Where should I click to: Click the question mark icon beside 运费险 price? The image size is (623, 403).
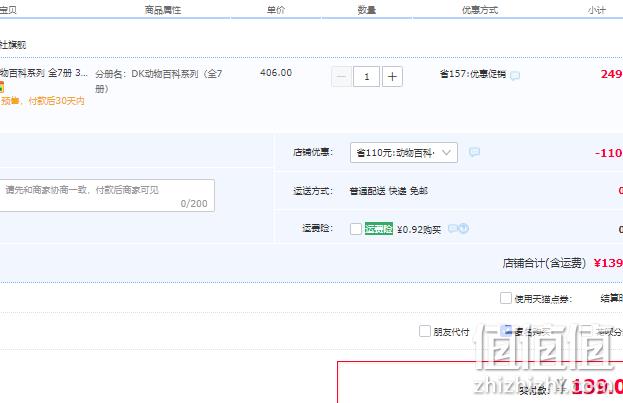click(464, 228)
